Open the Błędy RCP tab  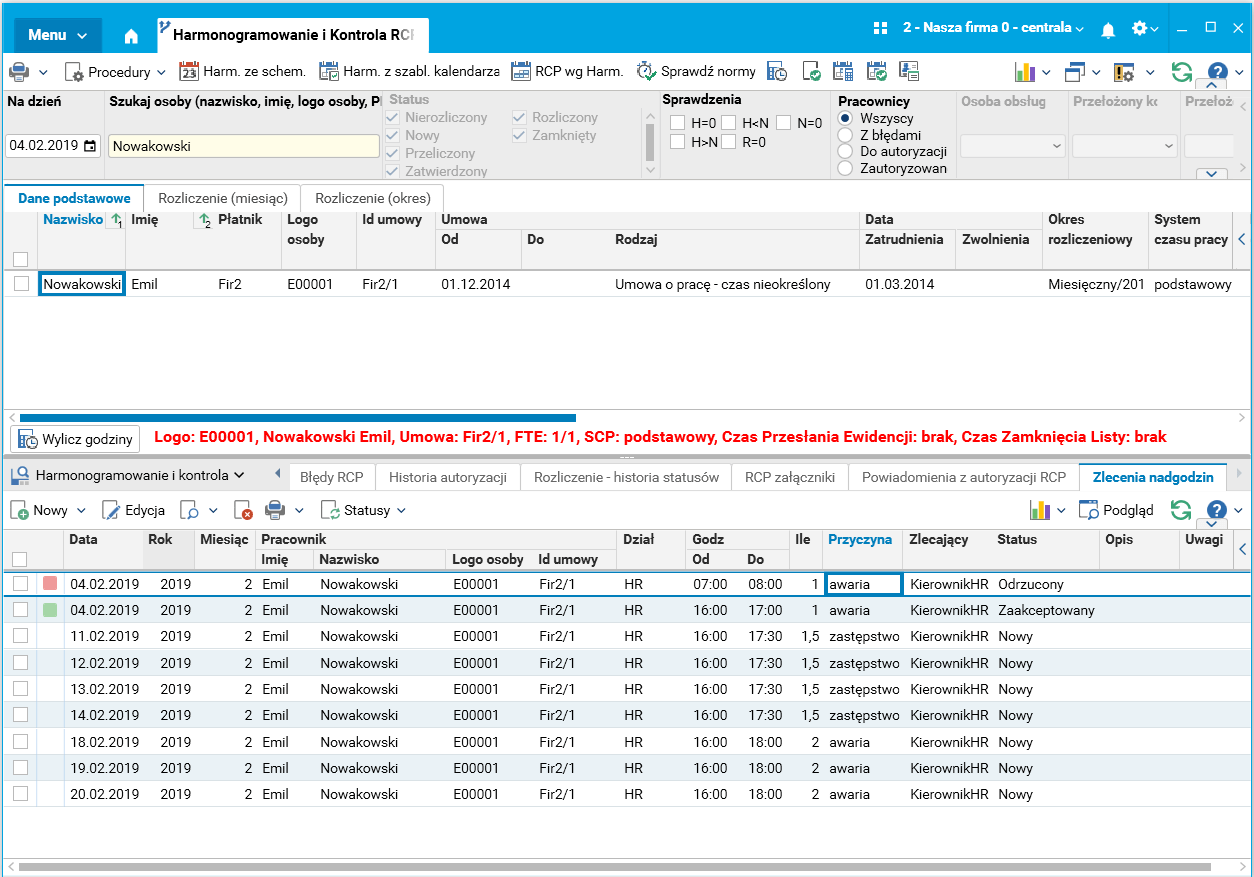[331, 477]
